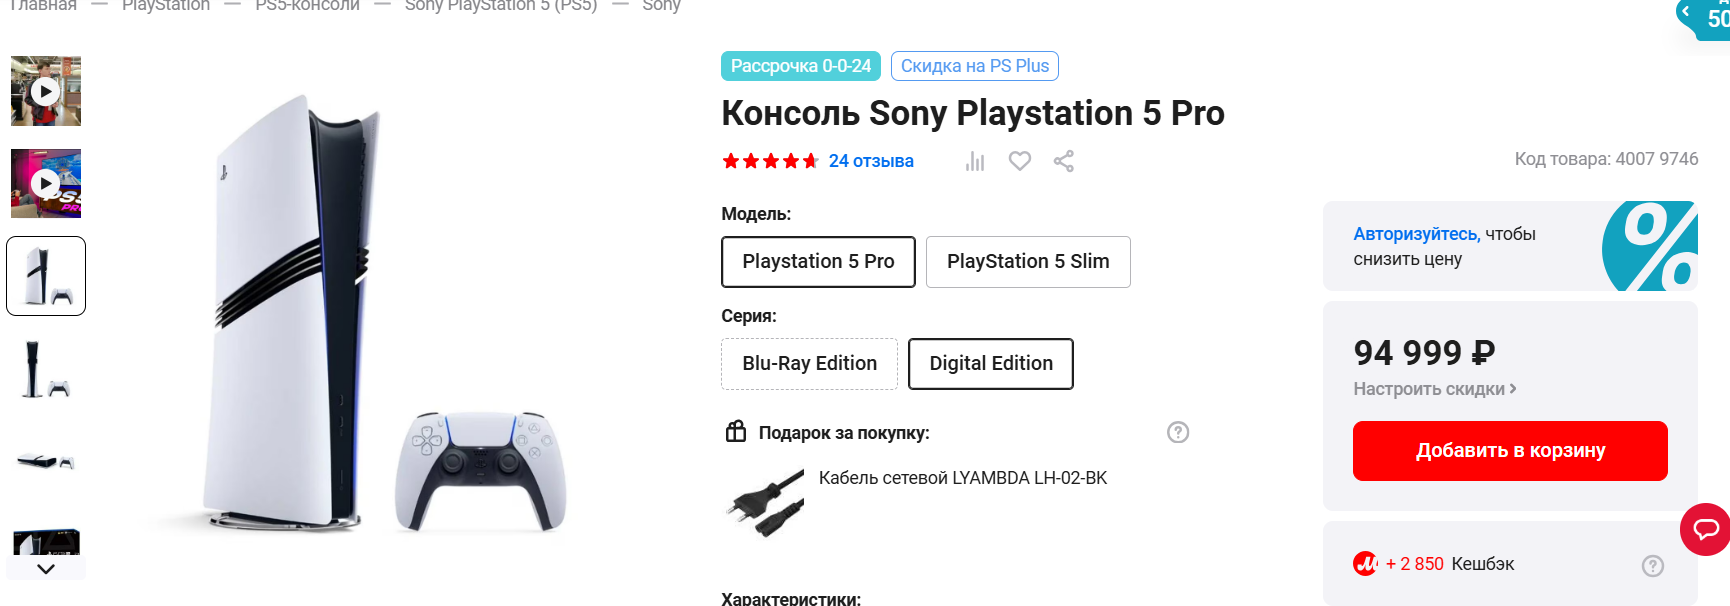Choose the Digital Edition series option

click(990, 364)
